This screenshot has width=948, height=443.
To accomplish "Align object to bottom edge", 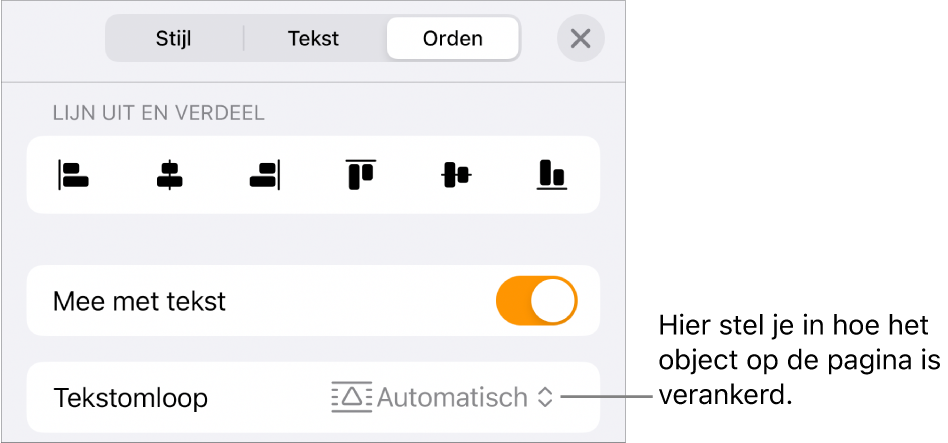I will 551,176.
